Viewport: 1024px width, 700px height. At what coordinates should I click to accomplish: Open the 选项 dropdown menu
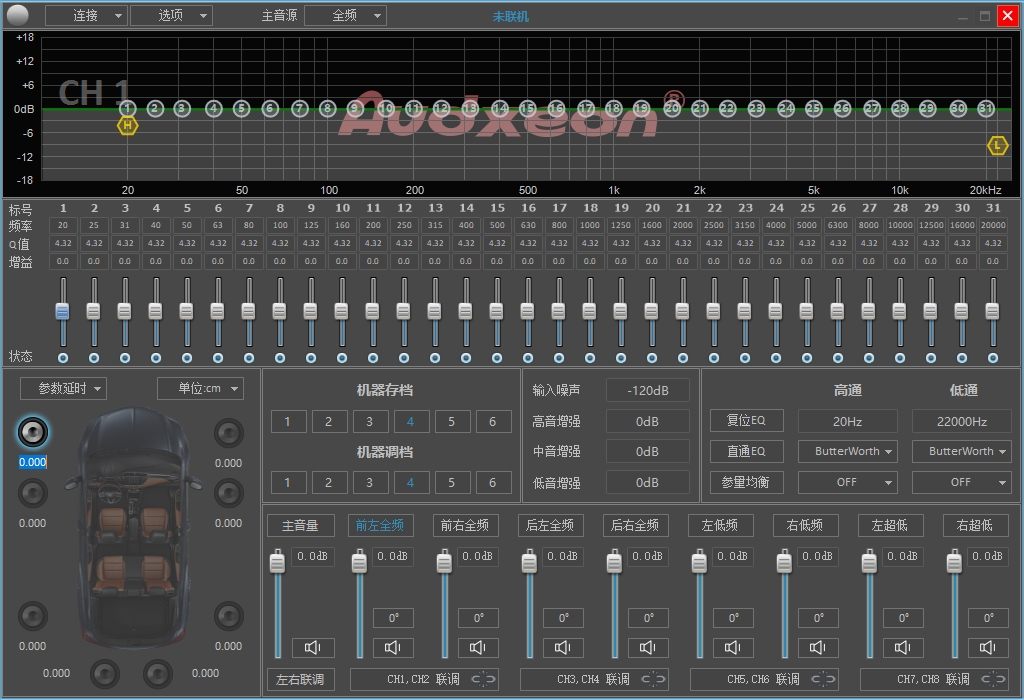pyautogui.click(x=171, y=15)
